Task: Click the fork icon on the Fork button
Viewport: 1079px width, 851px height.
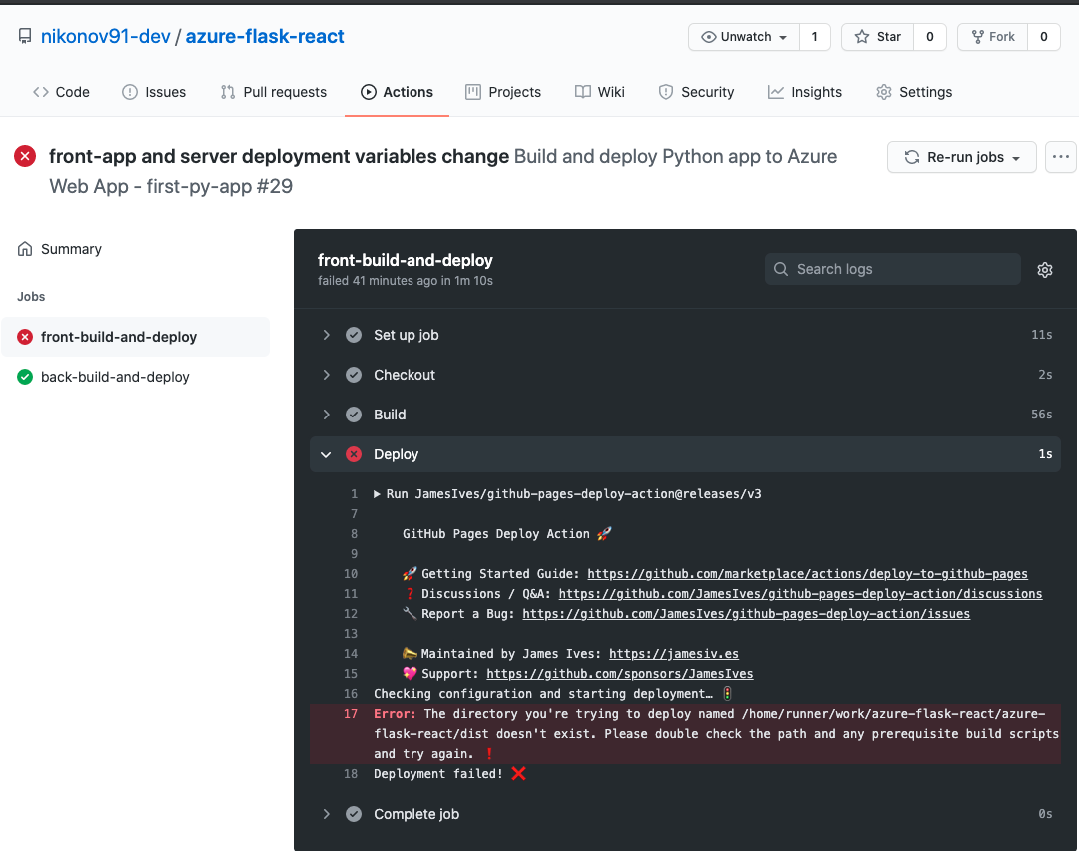Action: 977,36
